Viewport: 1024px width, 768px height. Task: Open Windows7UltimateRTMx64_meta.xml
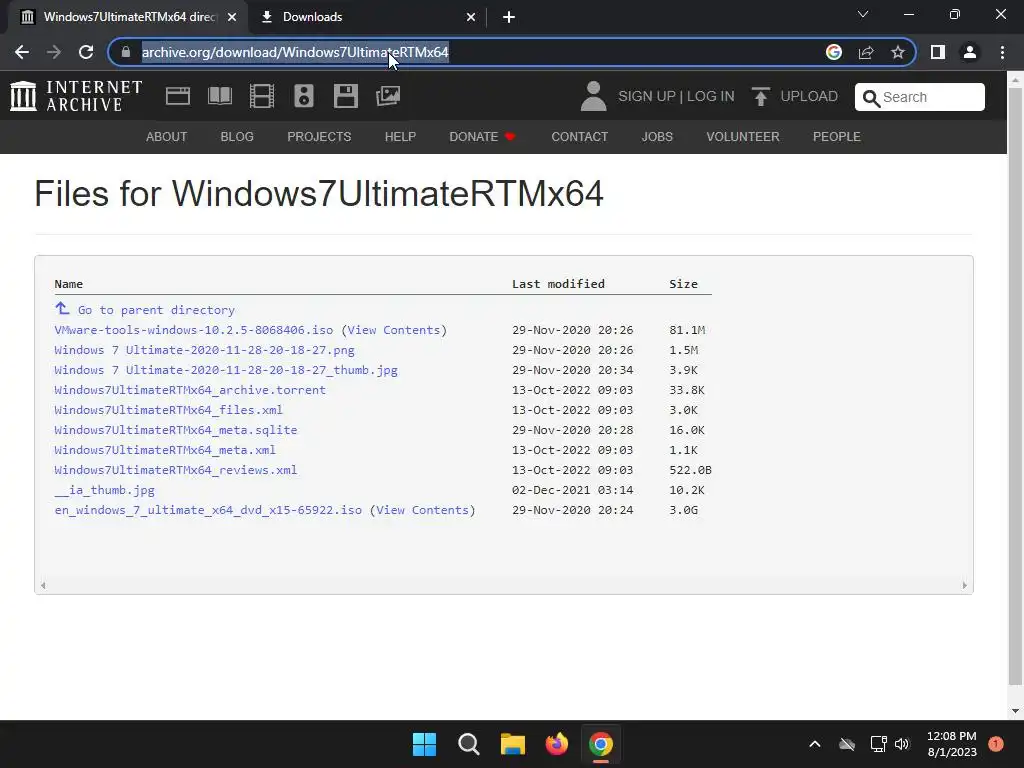[165, 449]
